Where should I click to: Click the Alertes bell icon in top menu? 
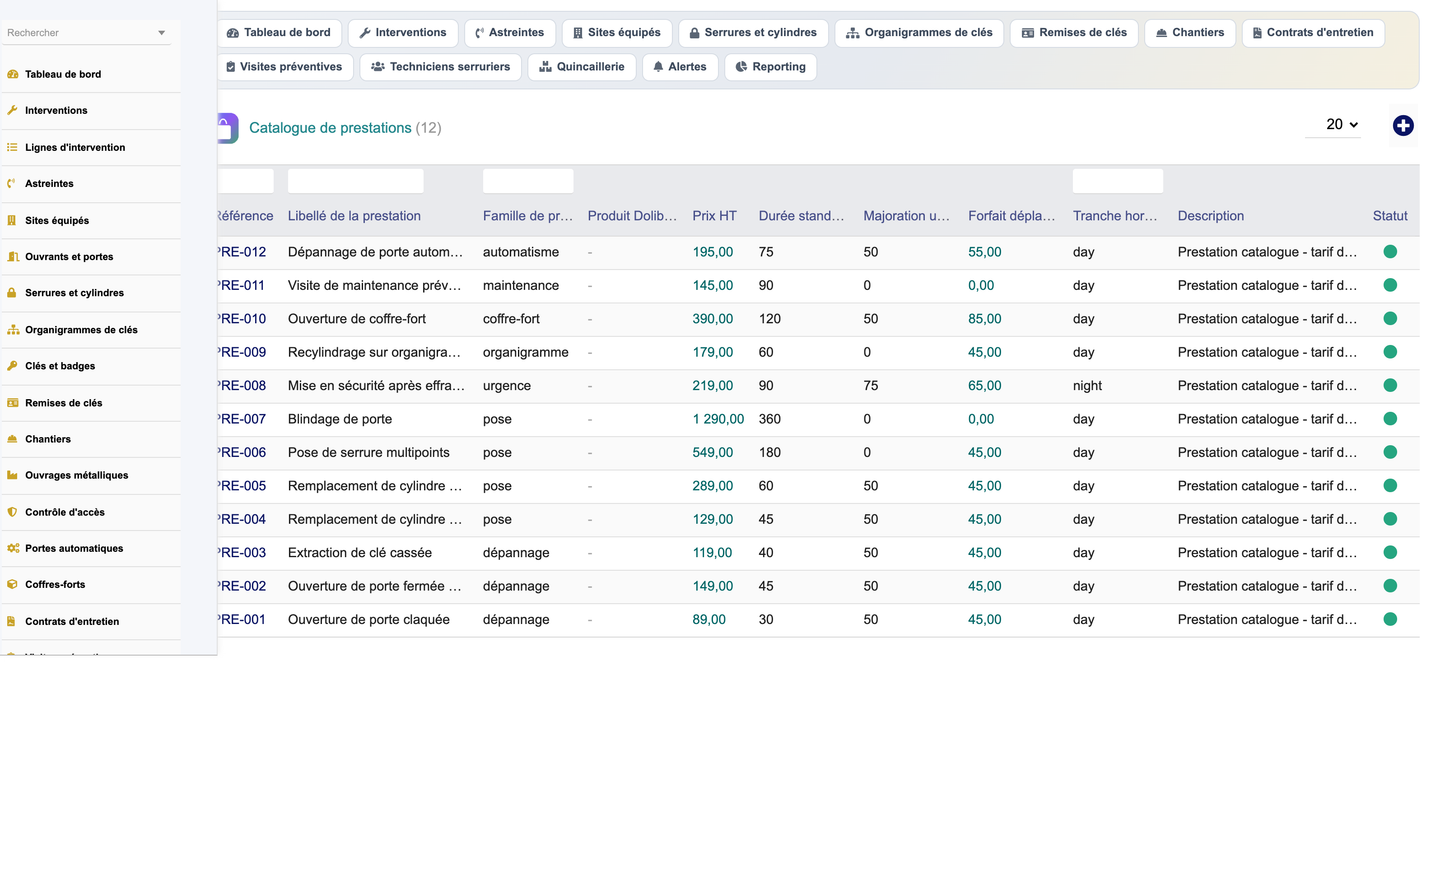pyautogui.click(x=658, y=67)
